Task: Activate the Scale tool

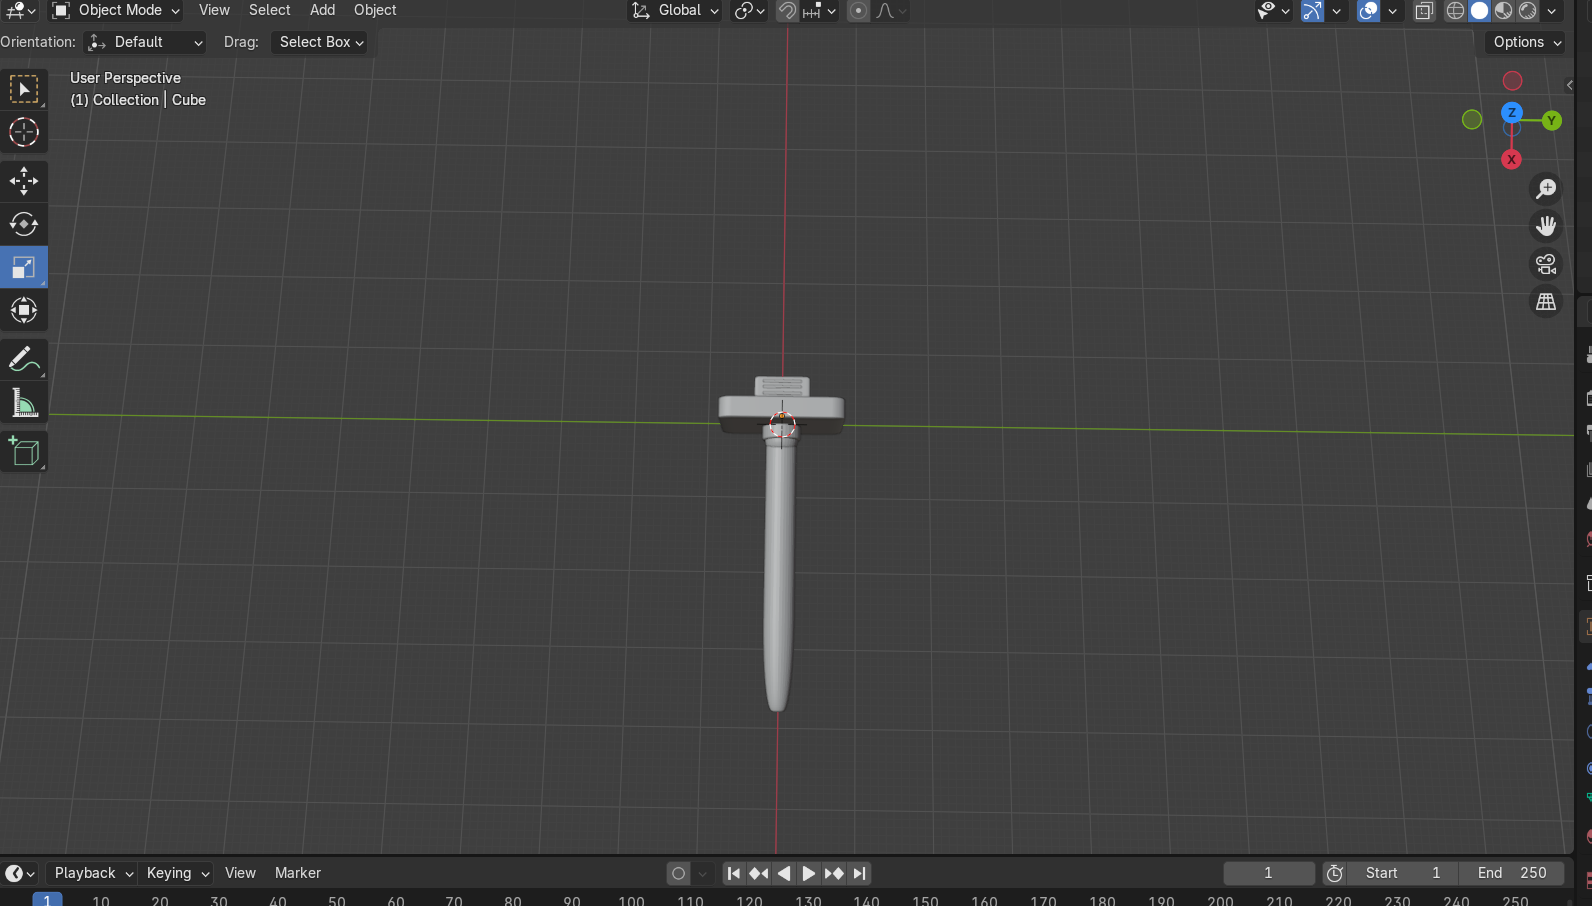Action: [24, 267]
